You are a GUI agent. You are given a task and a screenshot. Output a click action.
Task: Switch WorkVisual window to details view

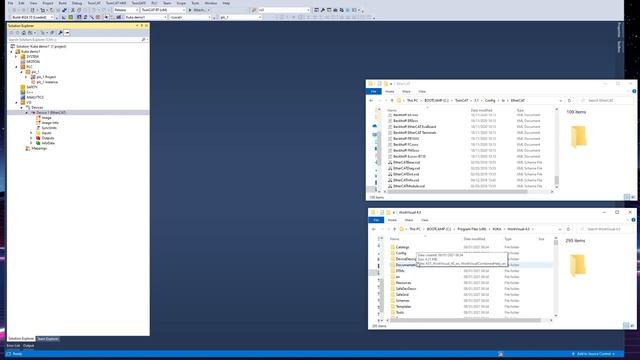tap(626, 325)
